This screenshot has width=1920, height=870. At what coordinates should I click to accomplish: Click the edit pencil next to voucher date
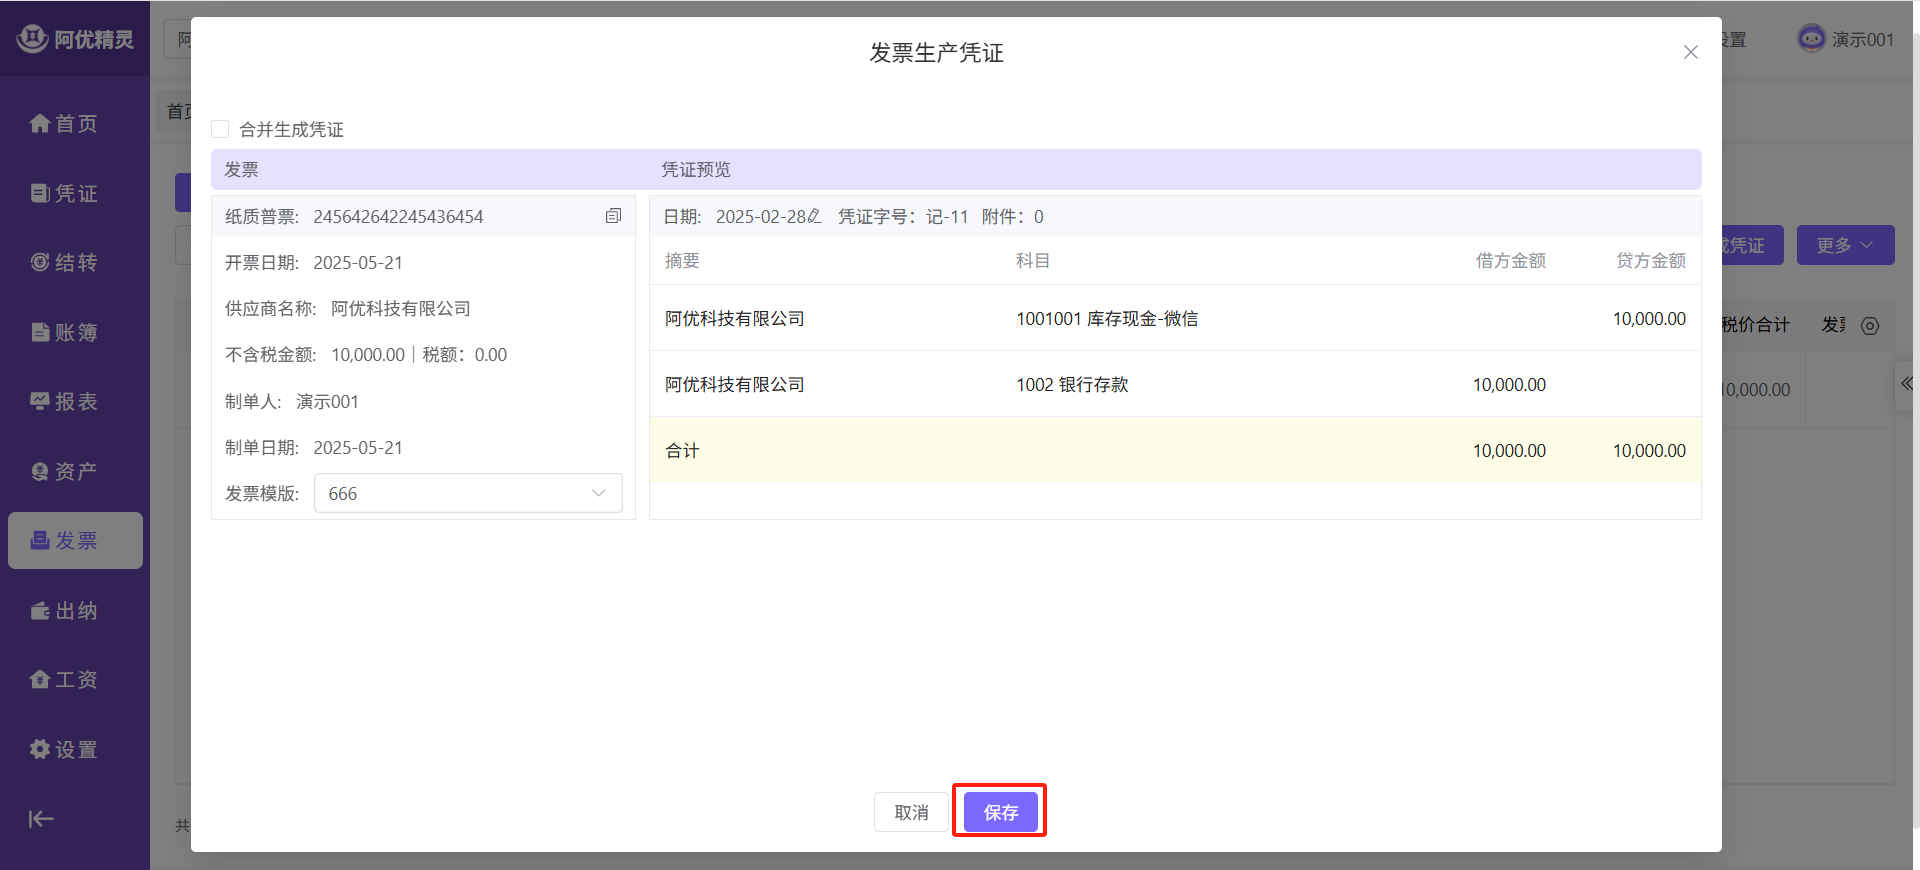pyautogui.click(x=814, y=216)
